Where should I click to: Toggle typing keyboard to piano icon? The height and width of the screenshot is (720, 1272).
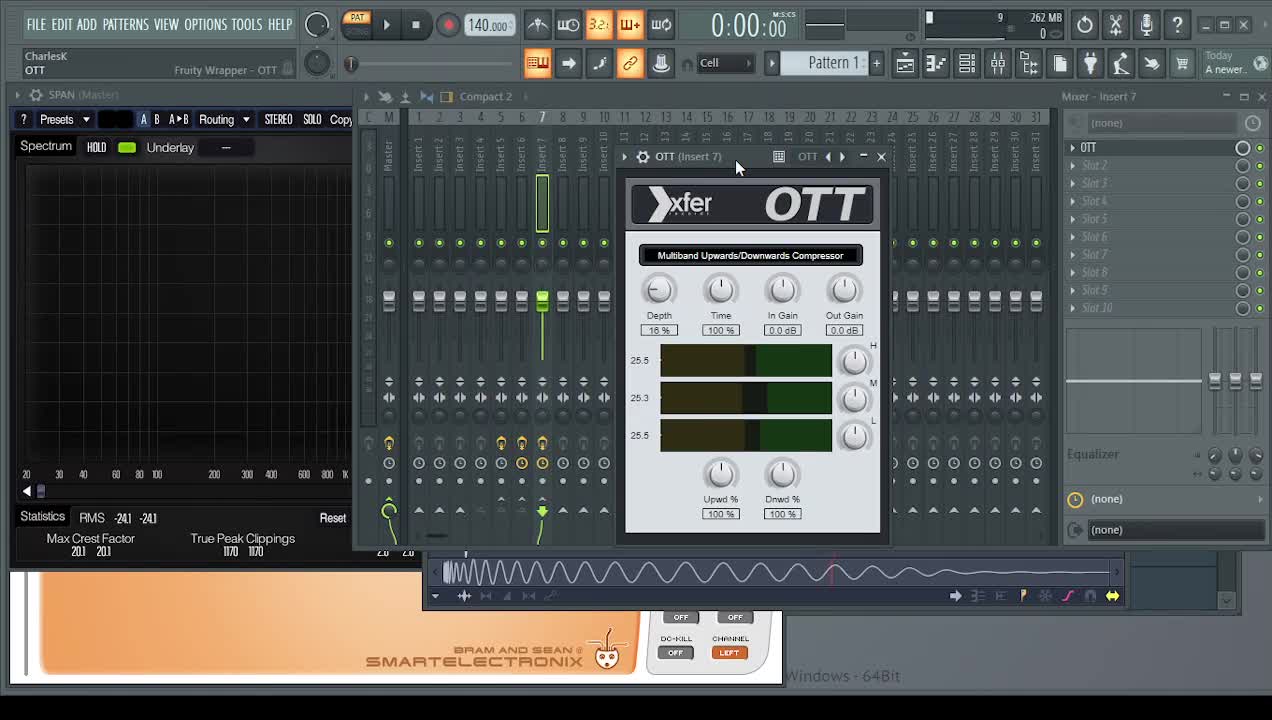coord(537,64)
